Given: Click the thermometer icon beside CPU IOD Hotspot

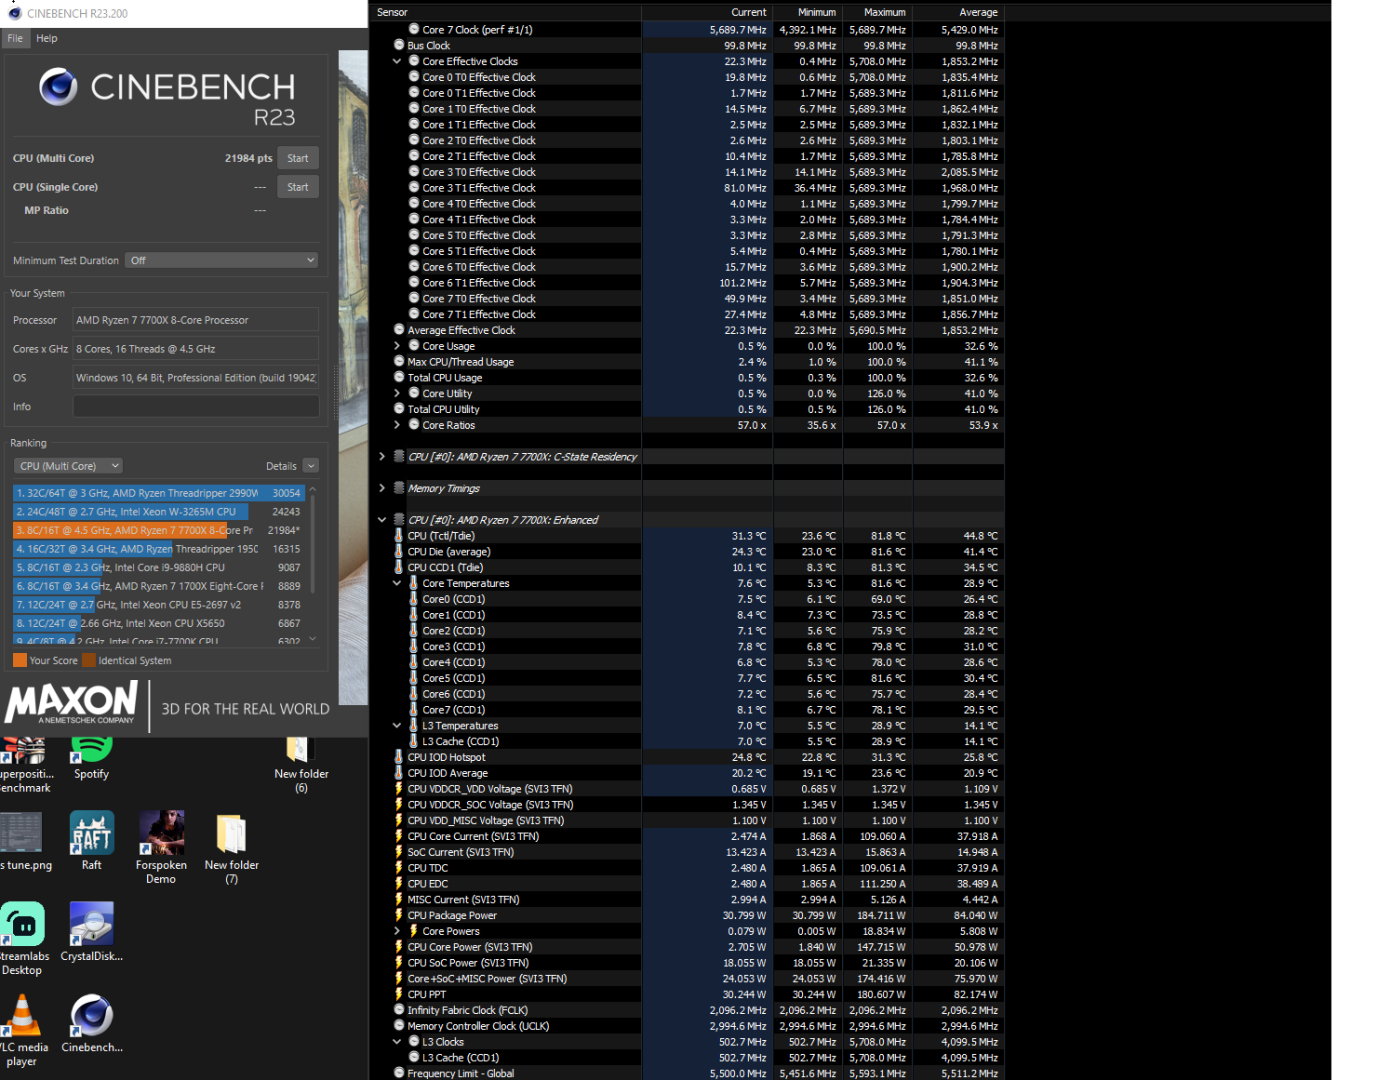Looking at the screenshot, I should click(399, 757).
